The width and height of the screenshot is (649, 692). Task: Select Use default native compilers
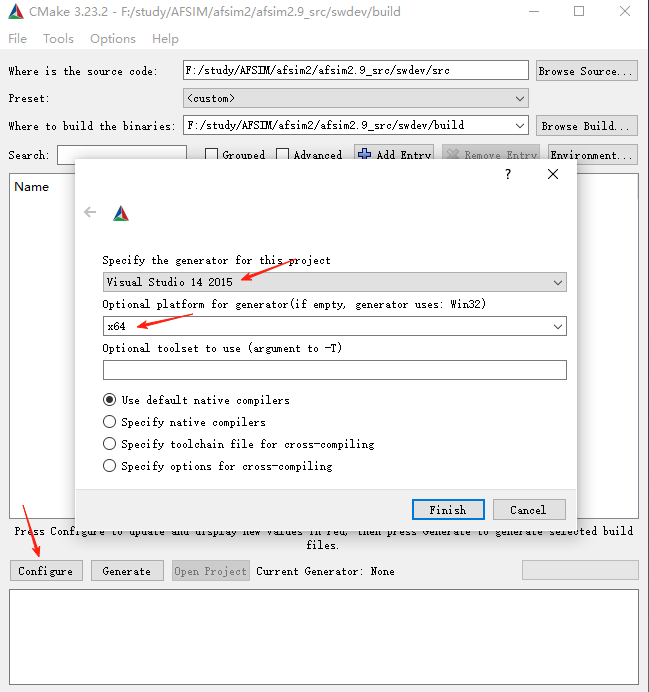[x=109, y=400]
